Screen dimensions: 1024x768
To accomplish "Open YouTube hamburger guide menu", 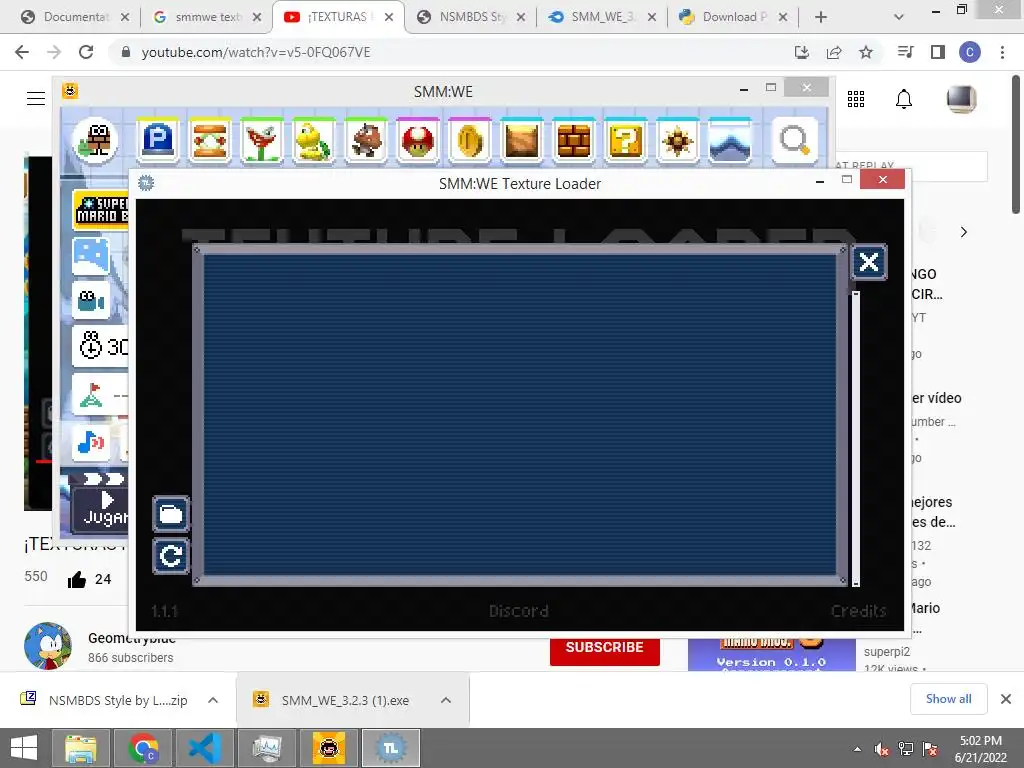I will click(x=36, y=99).
